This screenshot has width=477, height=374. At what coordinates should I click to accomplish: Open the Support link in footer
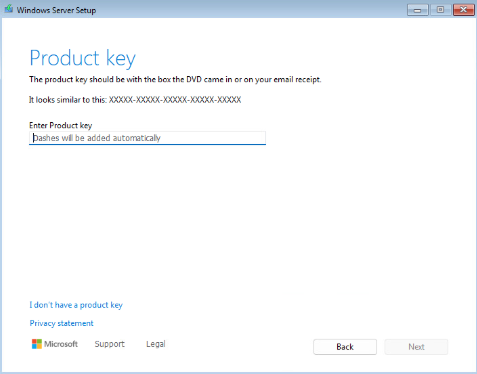point(109,344)
